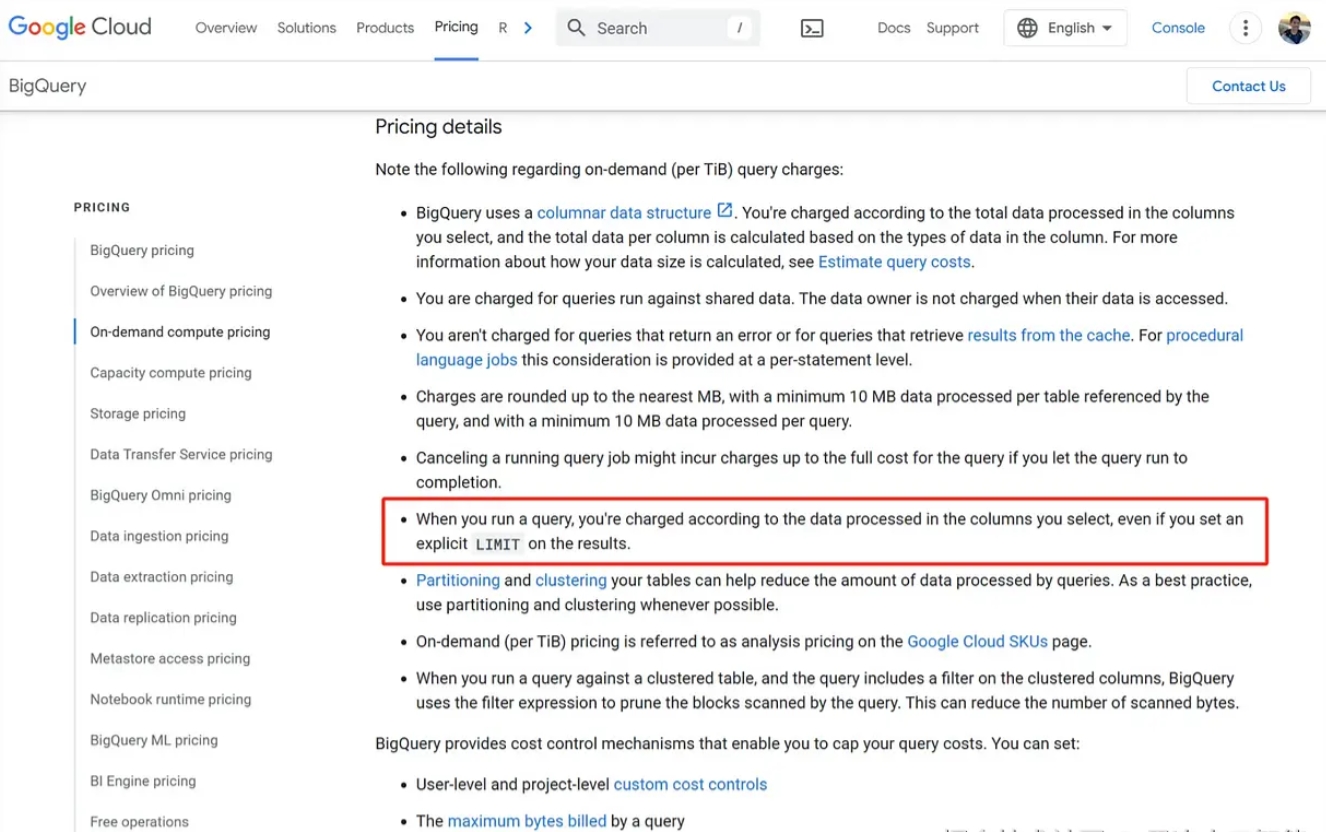Open Data extraction pricing sidebar item
The width and height of the screenshot is (1326, 832).
(161, 577)
